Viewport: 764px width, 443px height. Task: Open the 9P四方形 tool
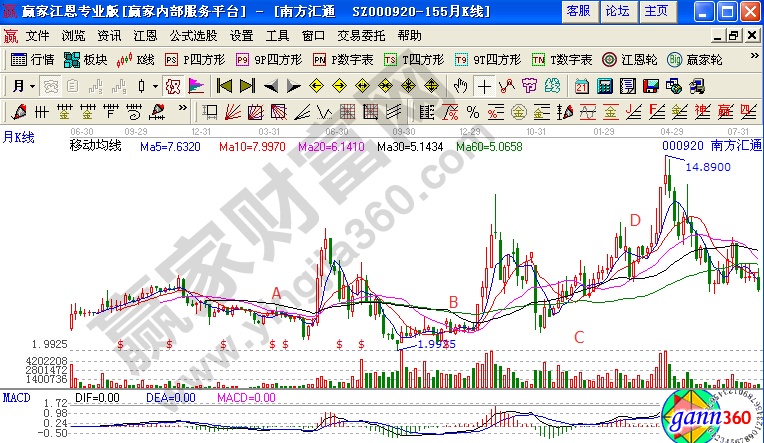[x=269, y=60]
